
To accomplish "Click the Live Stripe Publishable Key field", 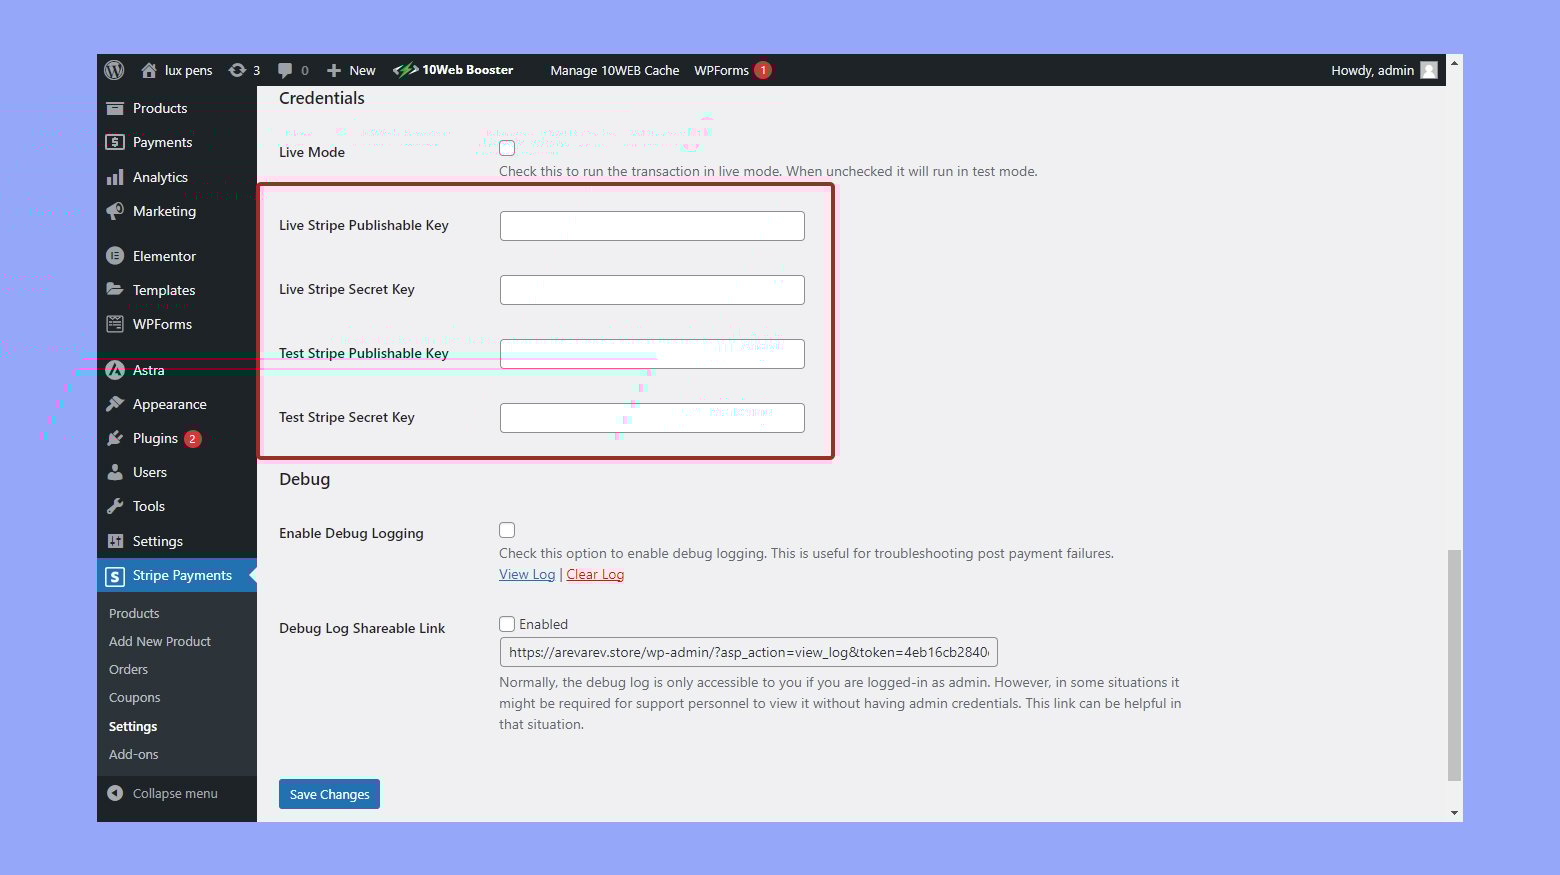I will coord(652,226).
